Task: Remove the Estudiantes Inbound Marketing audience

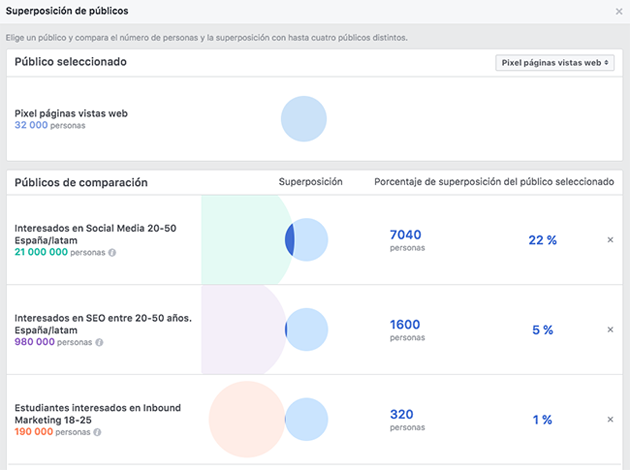Action: point(610,419)
